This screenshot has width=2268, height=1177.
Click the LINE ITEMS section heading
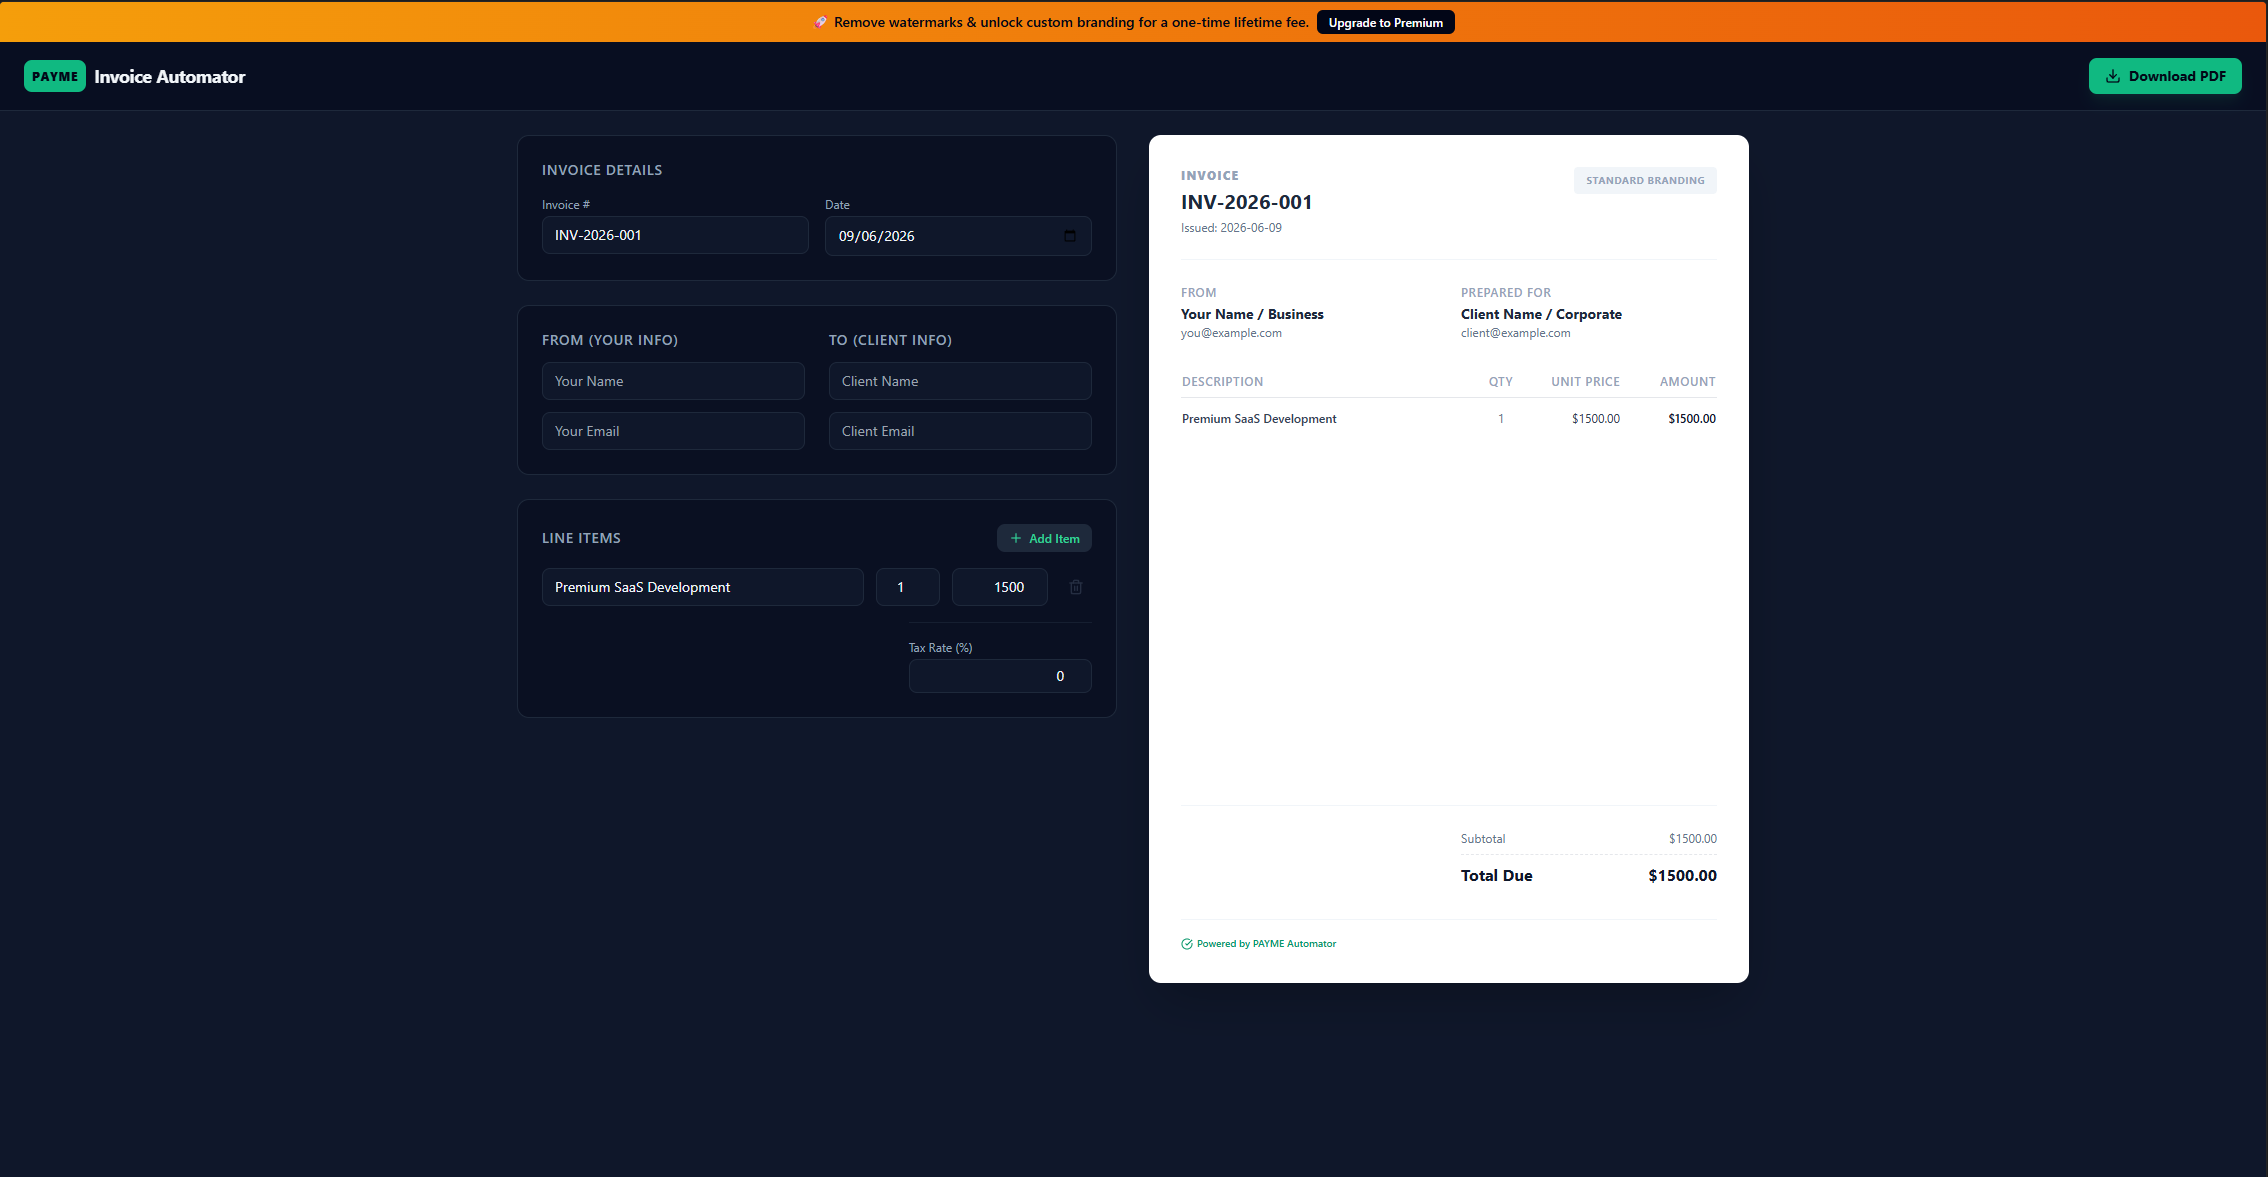[x=581, y=538]
